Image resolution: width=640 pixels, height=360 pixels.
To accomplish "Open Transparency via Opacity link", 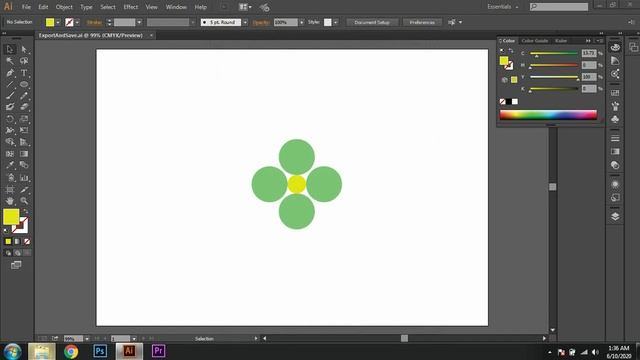I will 261,22.
